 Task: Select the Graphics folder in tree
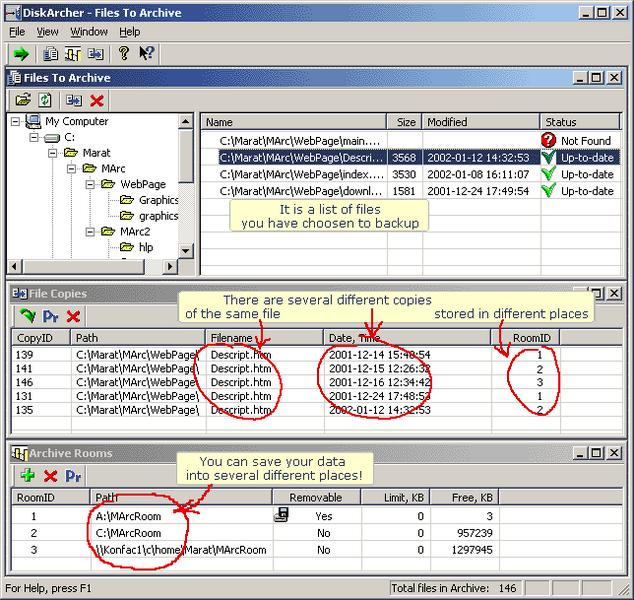tap(158, 200)
